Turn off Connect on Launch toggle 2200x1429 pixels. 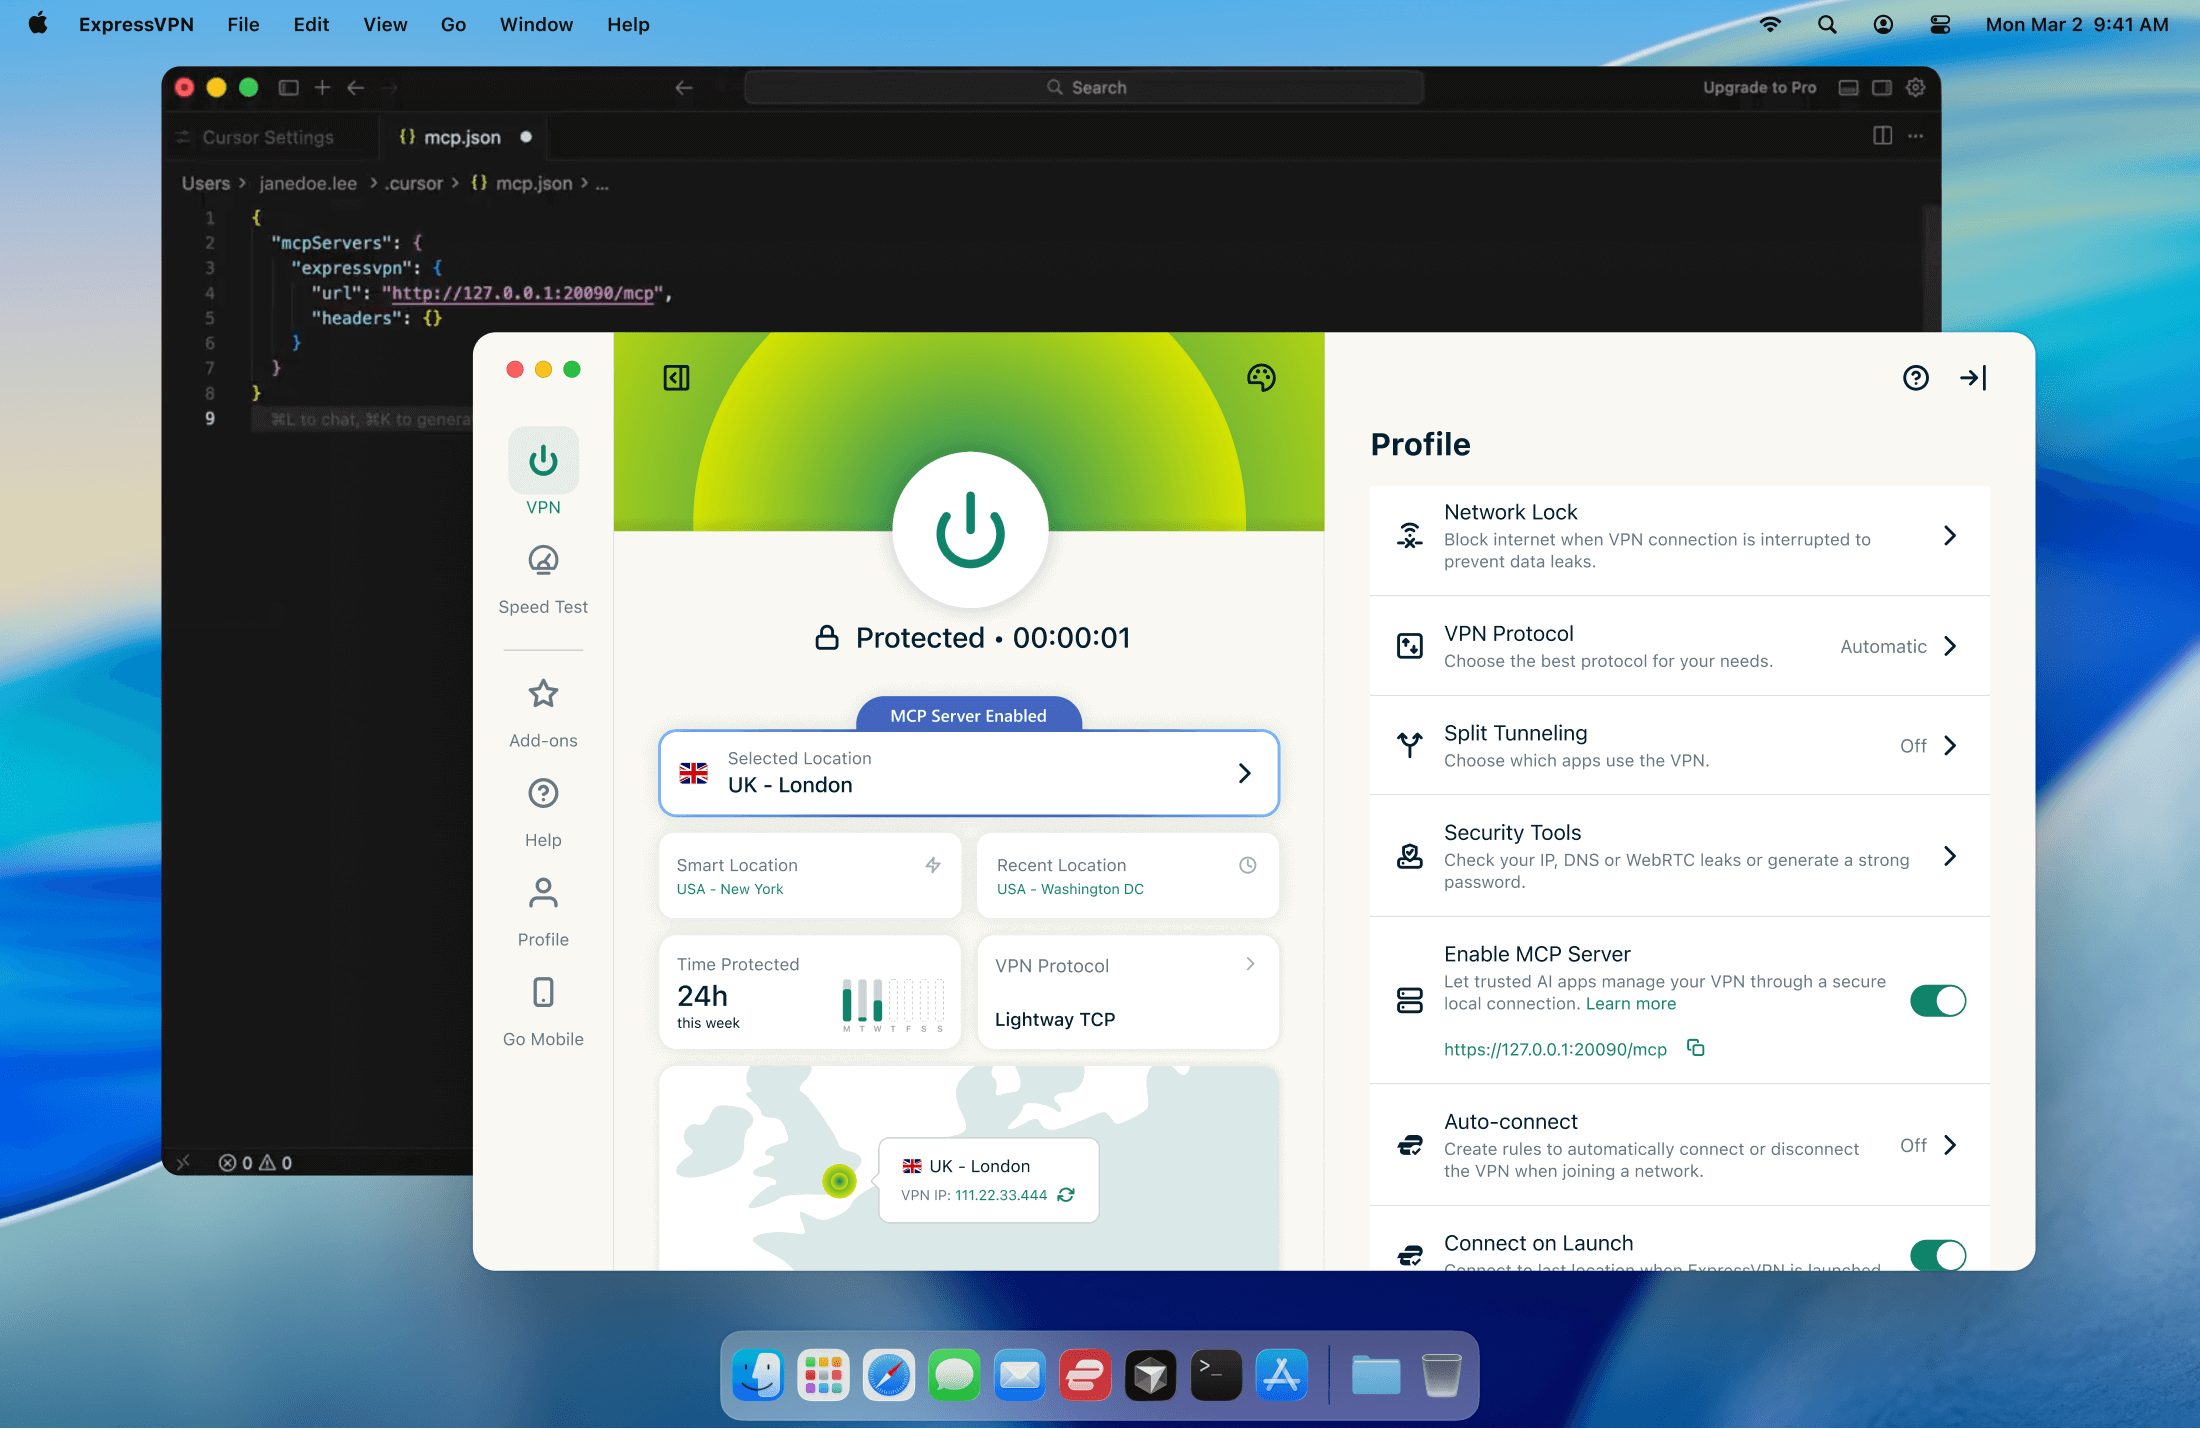point(1937,1254)
